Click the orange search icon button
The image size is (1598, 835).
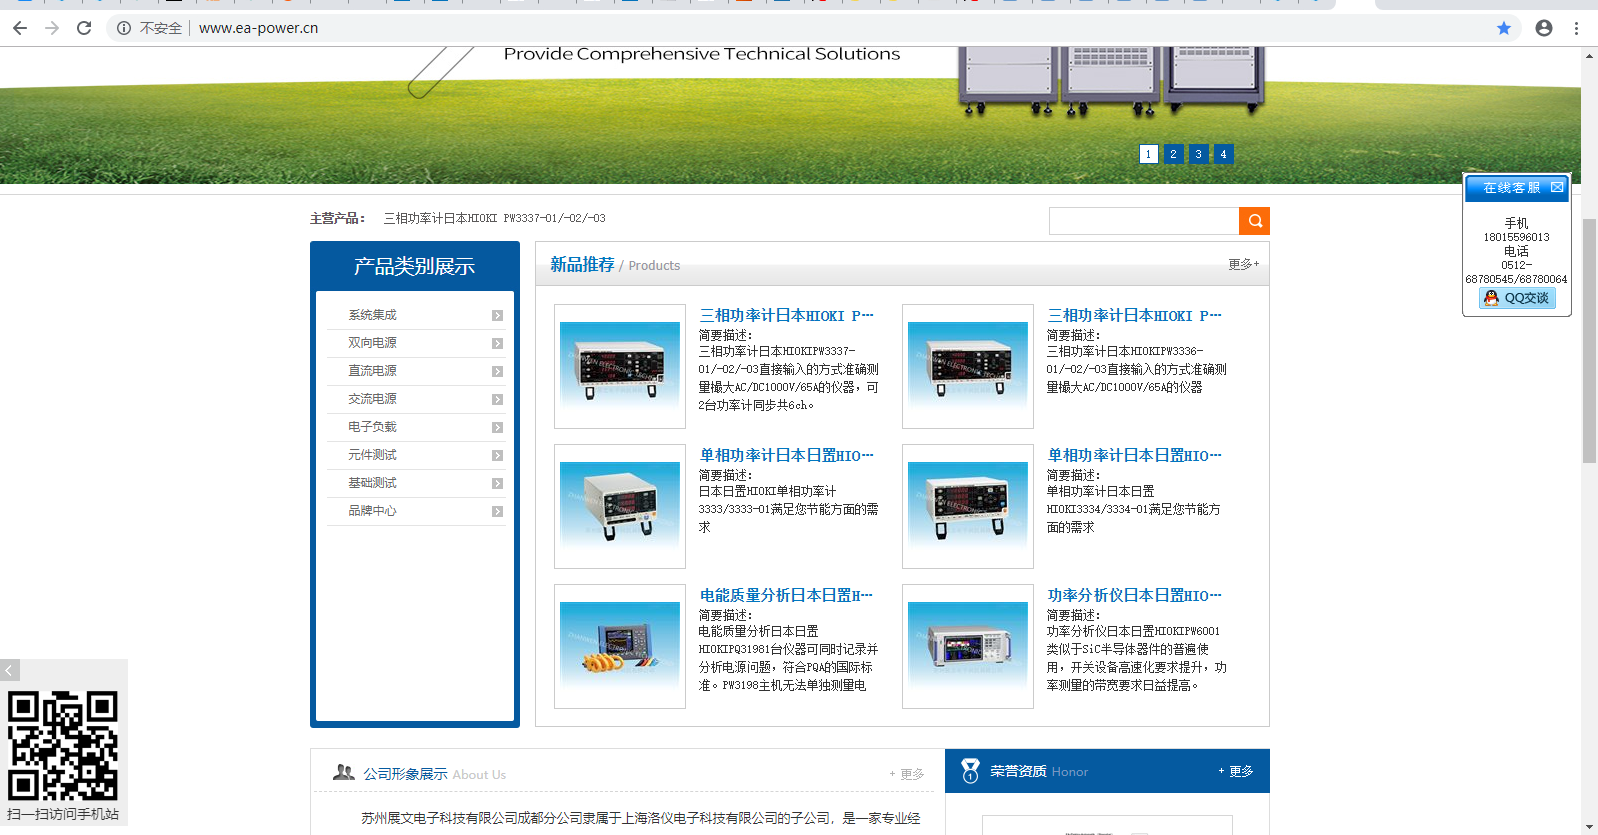1255,221
